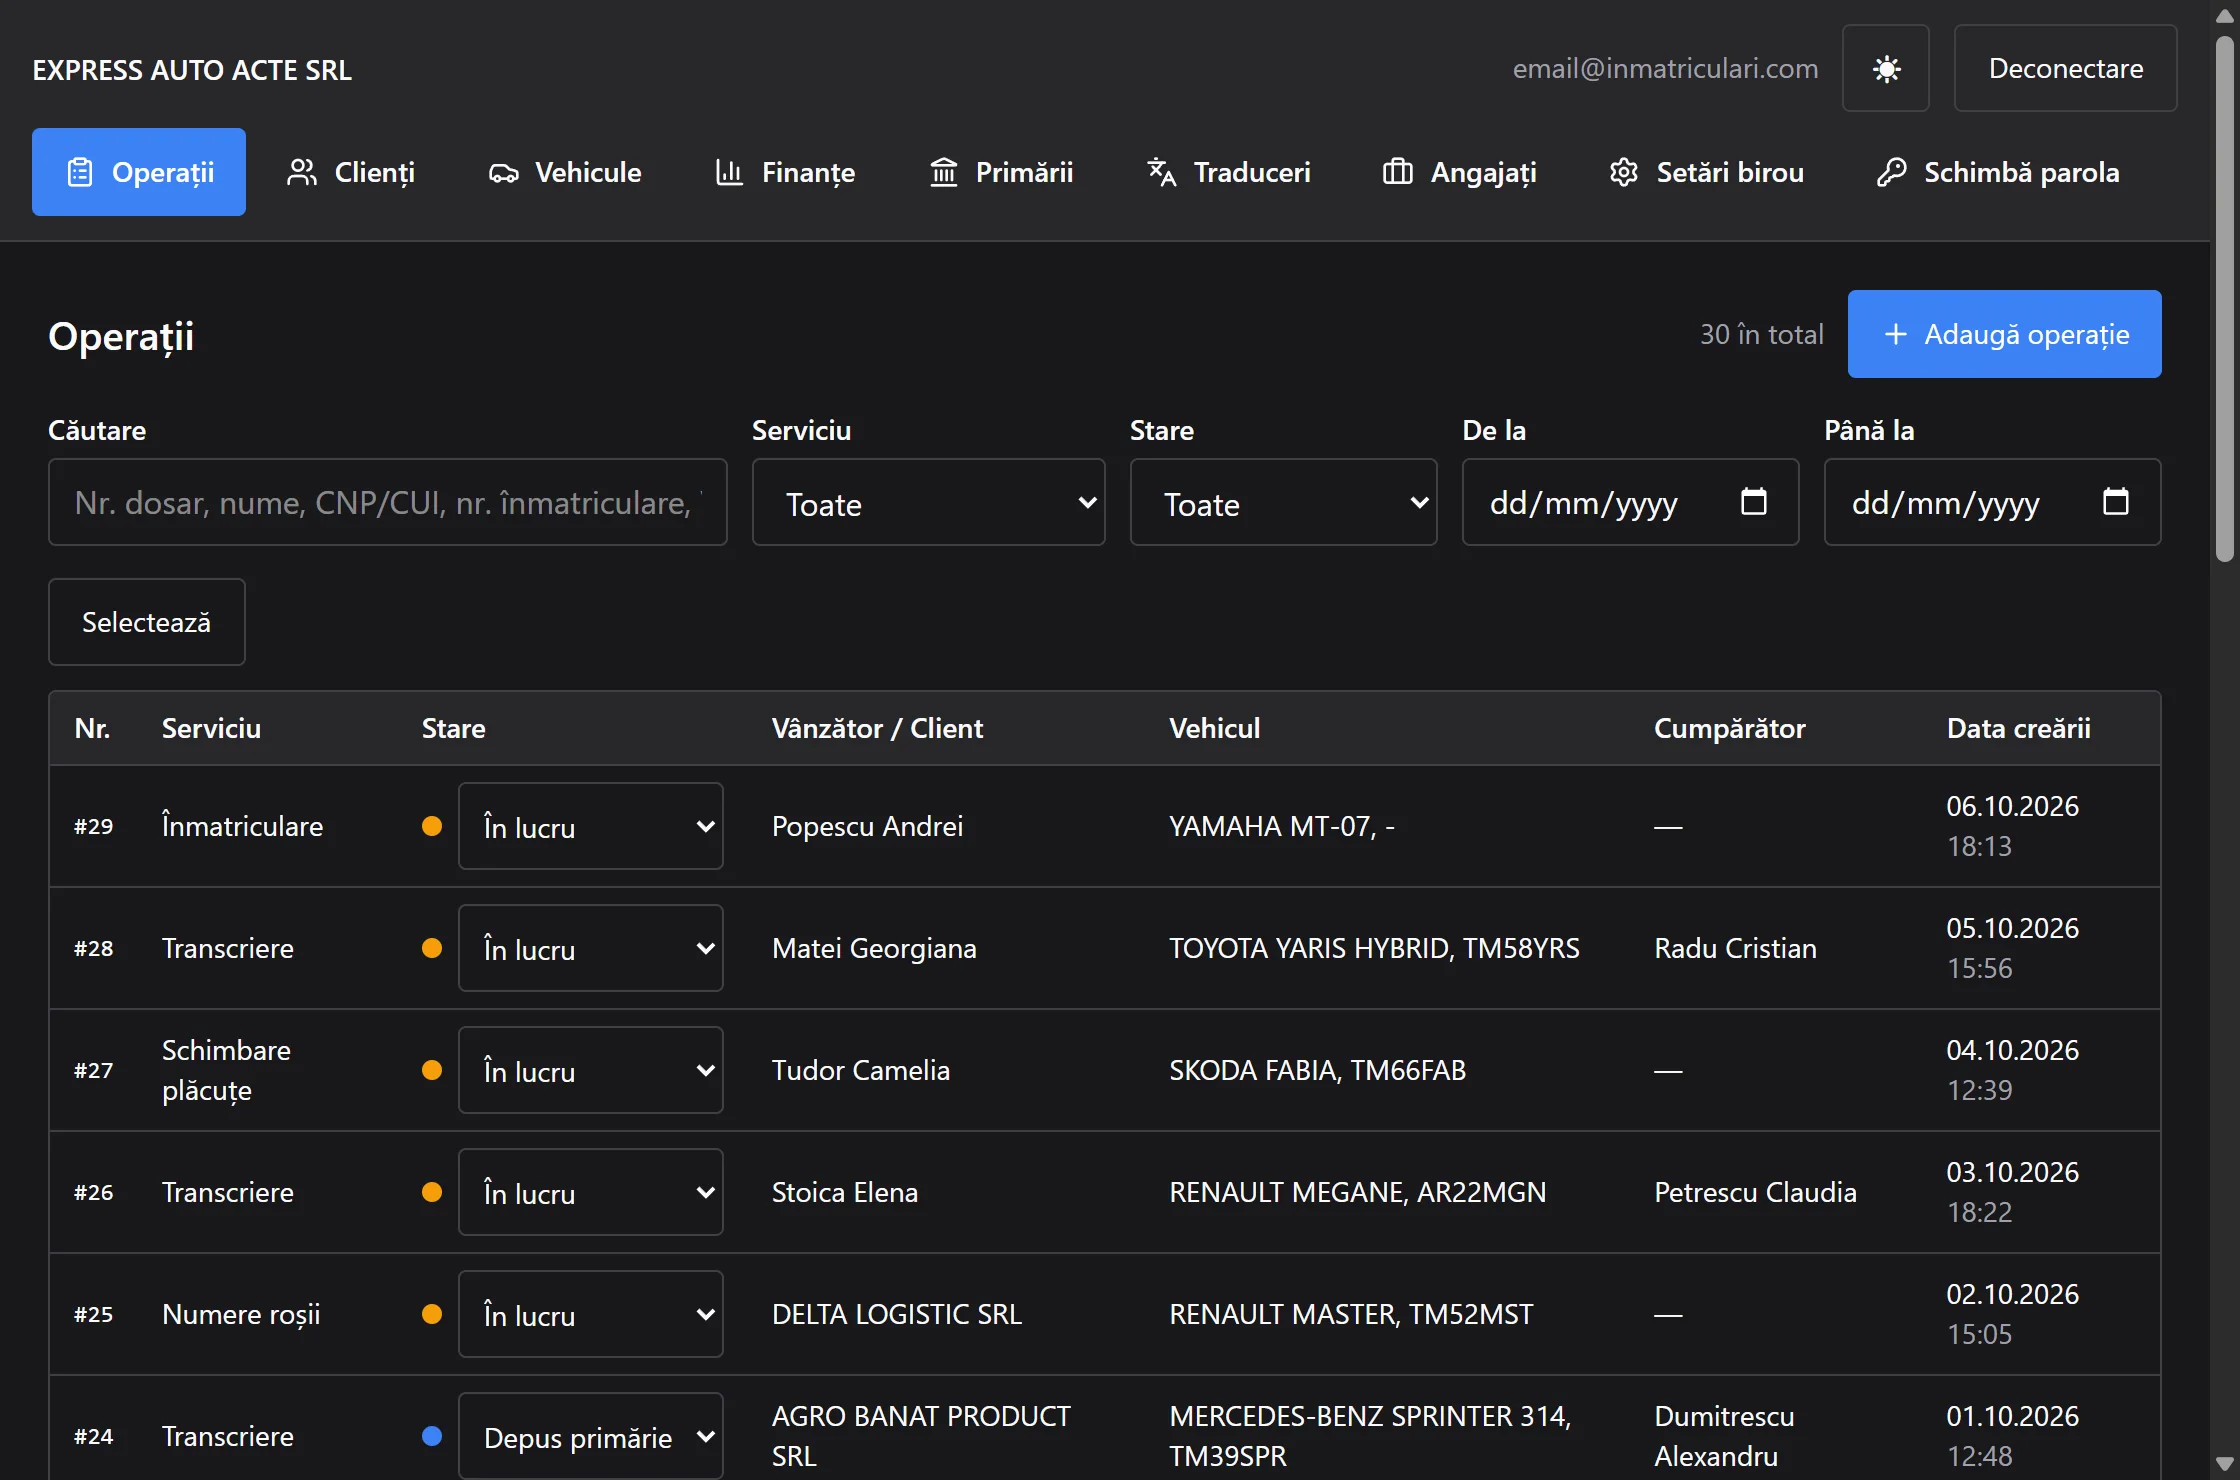Click the TOYOTA YARIS HYBRID, TM58YRS cell

tap(1374, 948)
